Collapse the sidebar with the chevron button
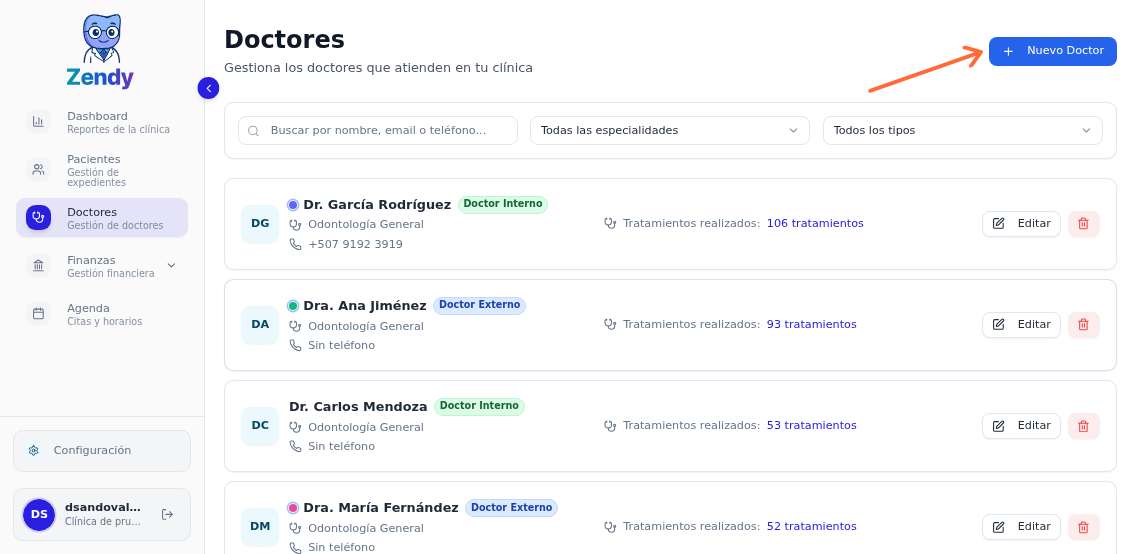 (209, 88)
